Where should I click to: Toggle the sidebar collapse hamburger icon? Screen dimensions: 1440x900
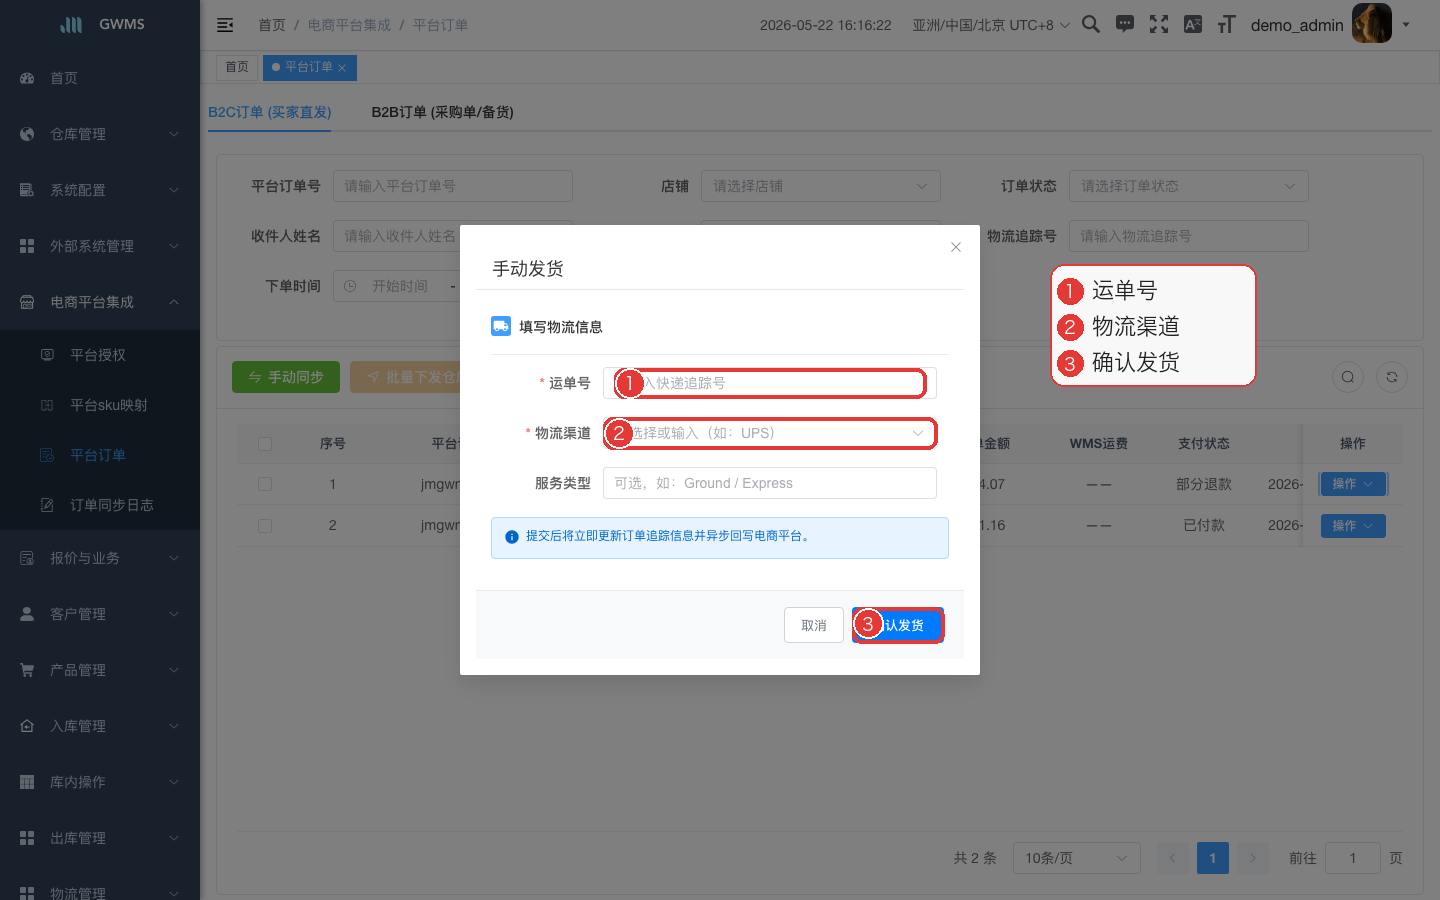coord(225,25)
